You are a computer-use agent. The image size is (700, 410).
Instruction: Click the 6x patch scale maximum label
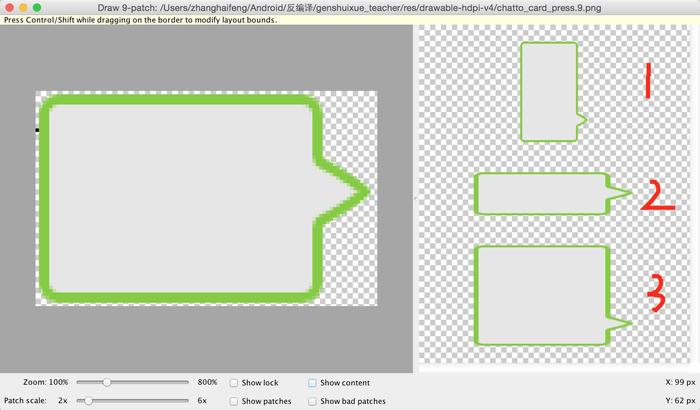point(202,401)
